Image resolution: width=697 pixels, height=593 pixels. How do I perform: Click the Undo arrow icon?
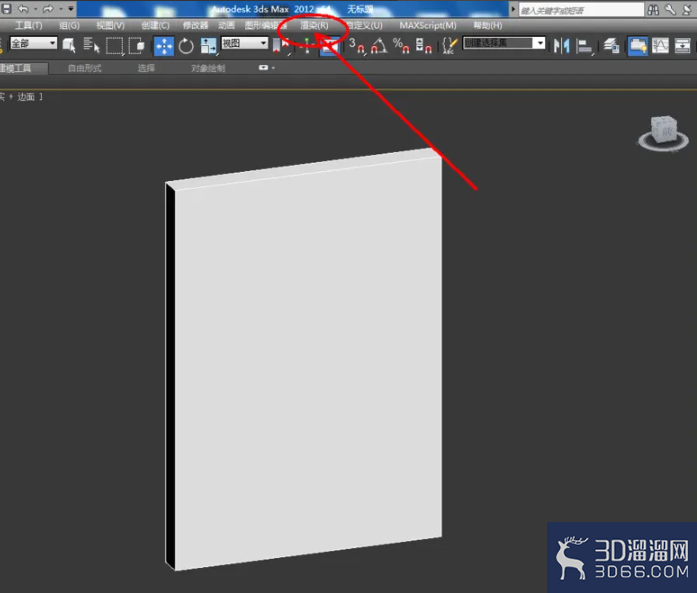click(23, 8)
